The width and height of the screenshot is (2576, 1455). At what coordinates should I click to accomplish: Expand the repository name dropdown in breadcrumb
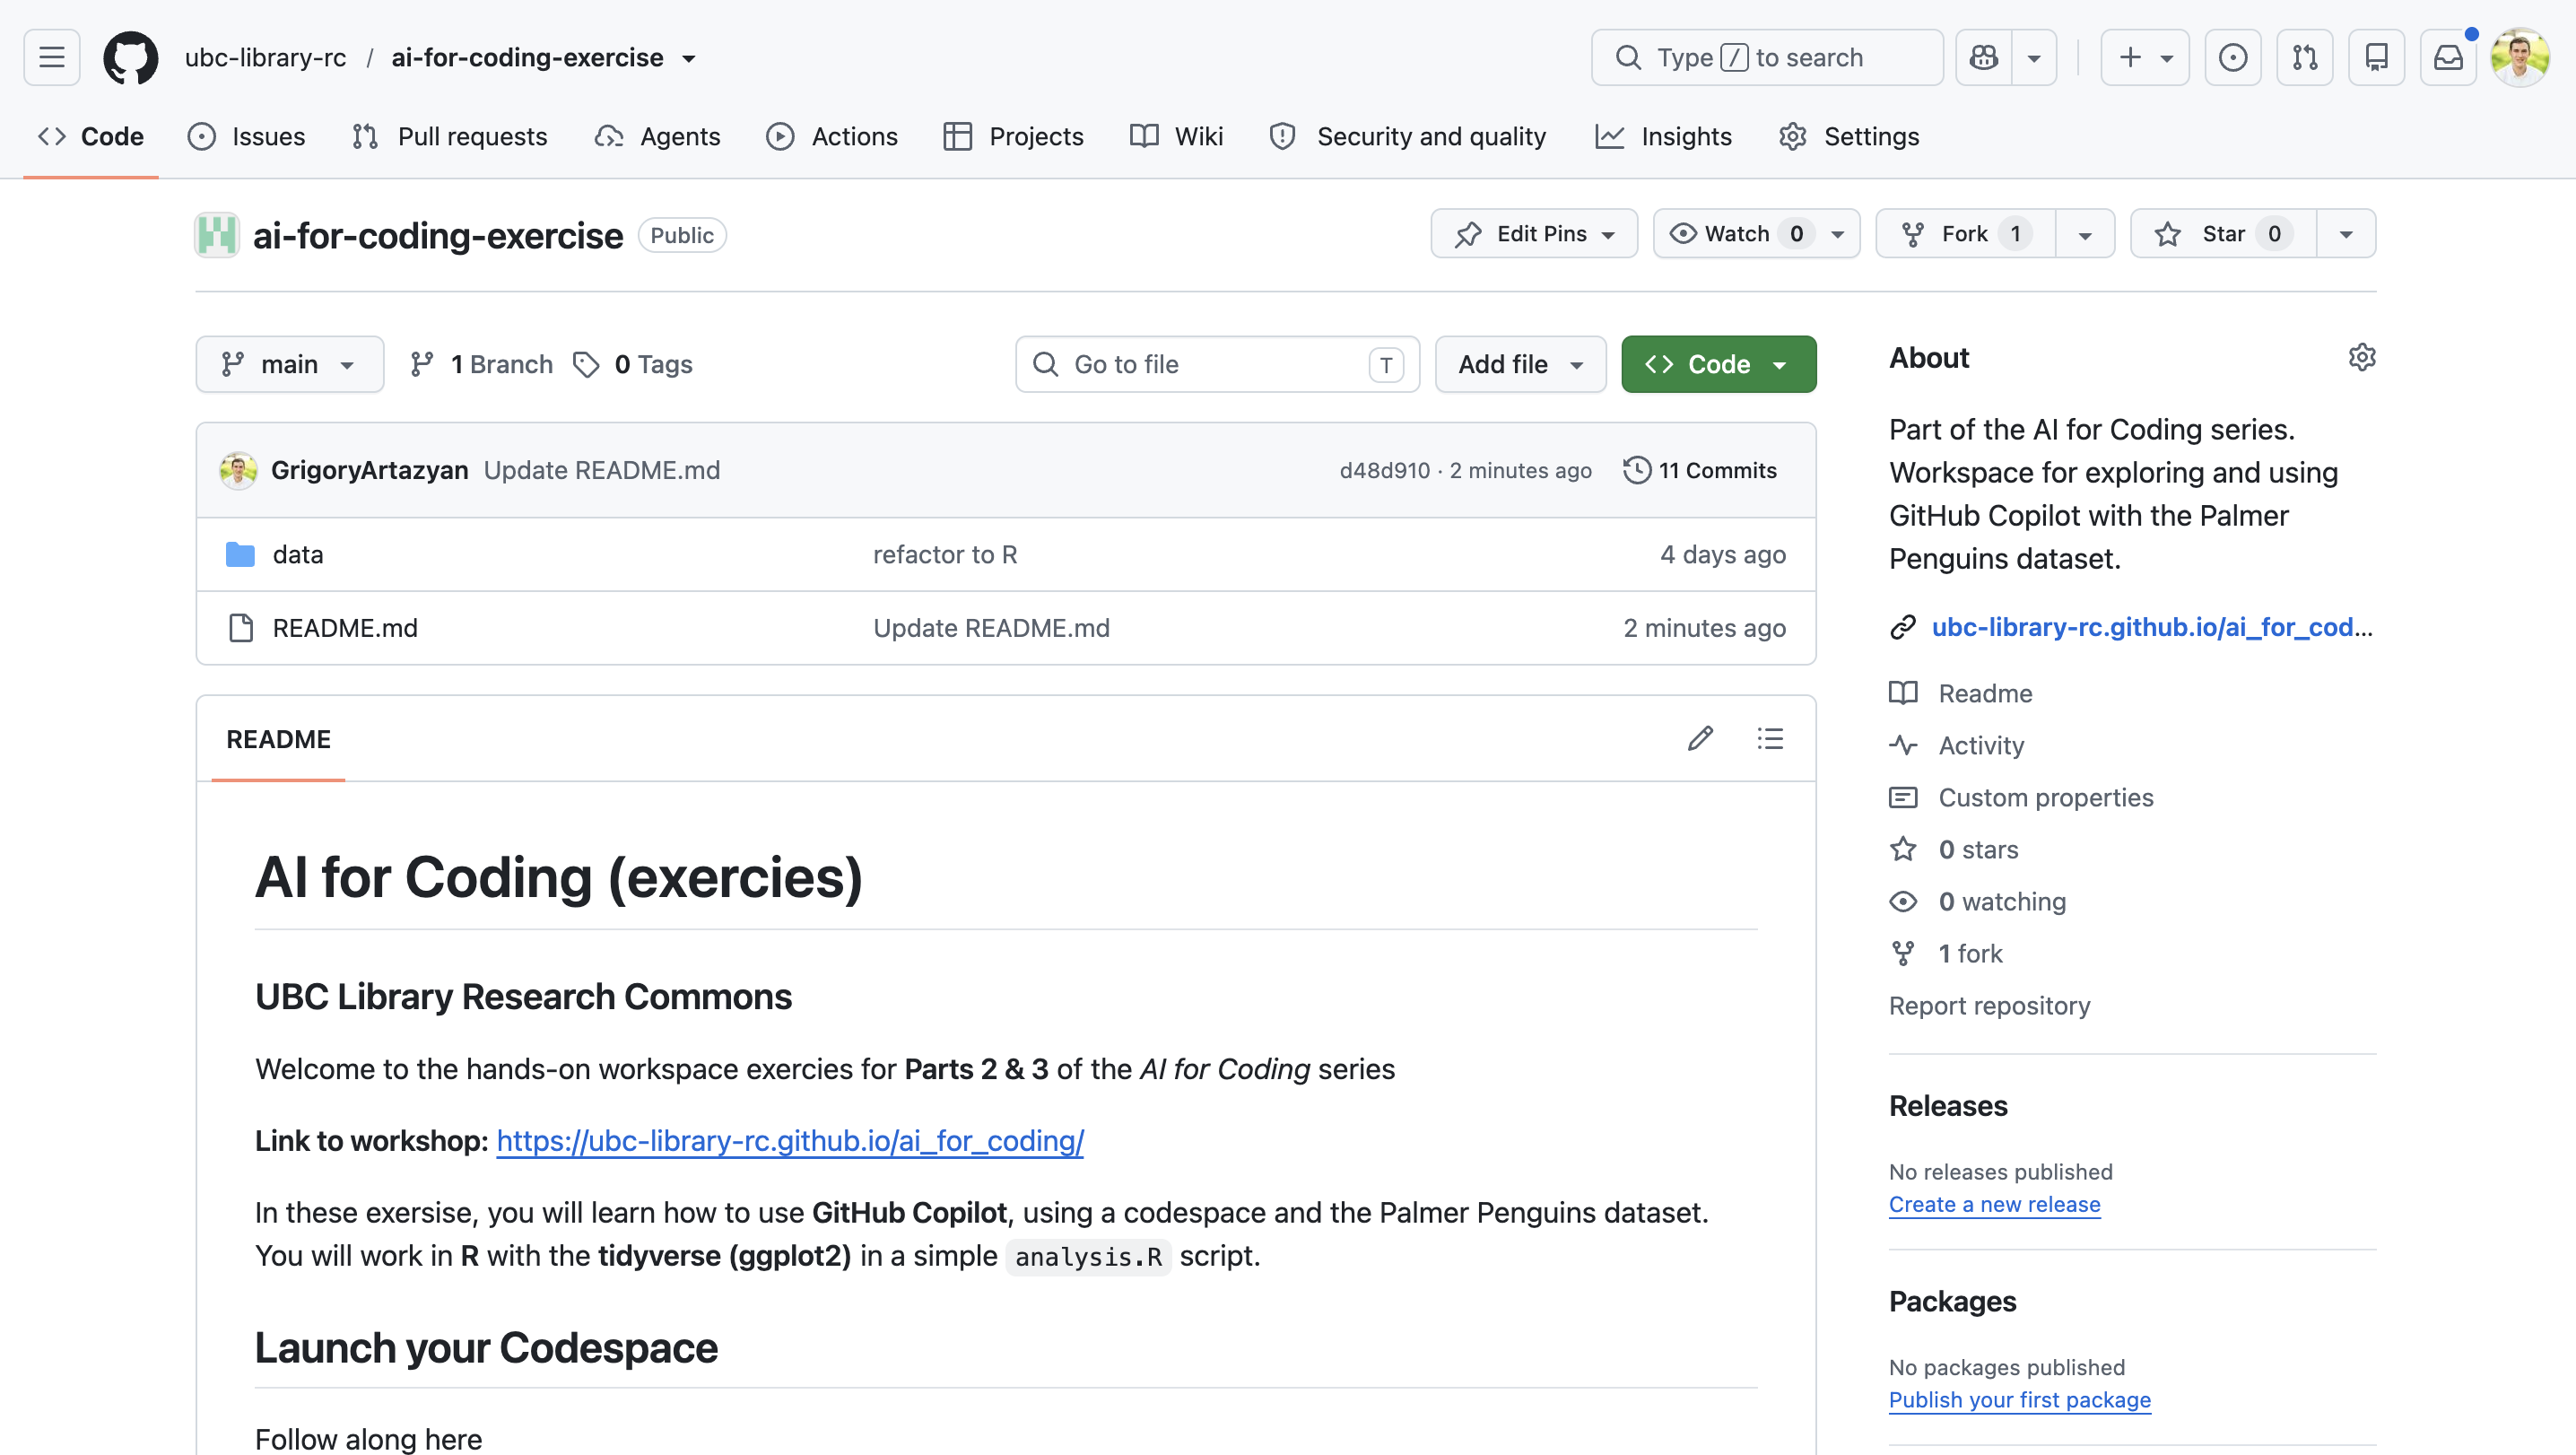pos(689,58)
